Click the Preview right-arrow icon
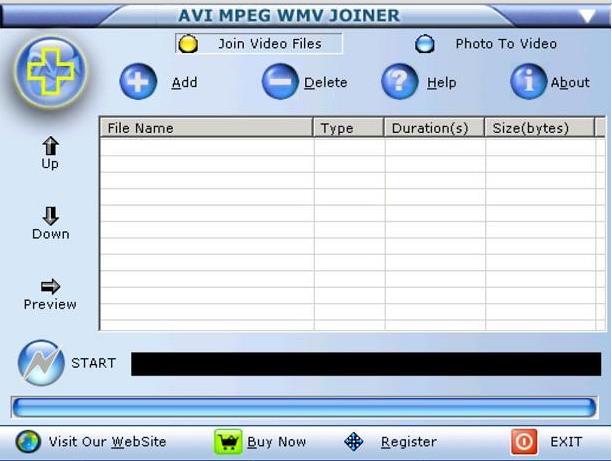The width and height of the screenshot is (612, 461). [50, 287]
